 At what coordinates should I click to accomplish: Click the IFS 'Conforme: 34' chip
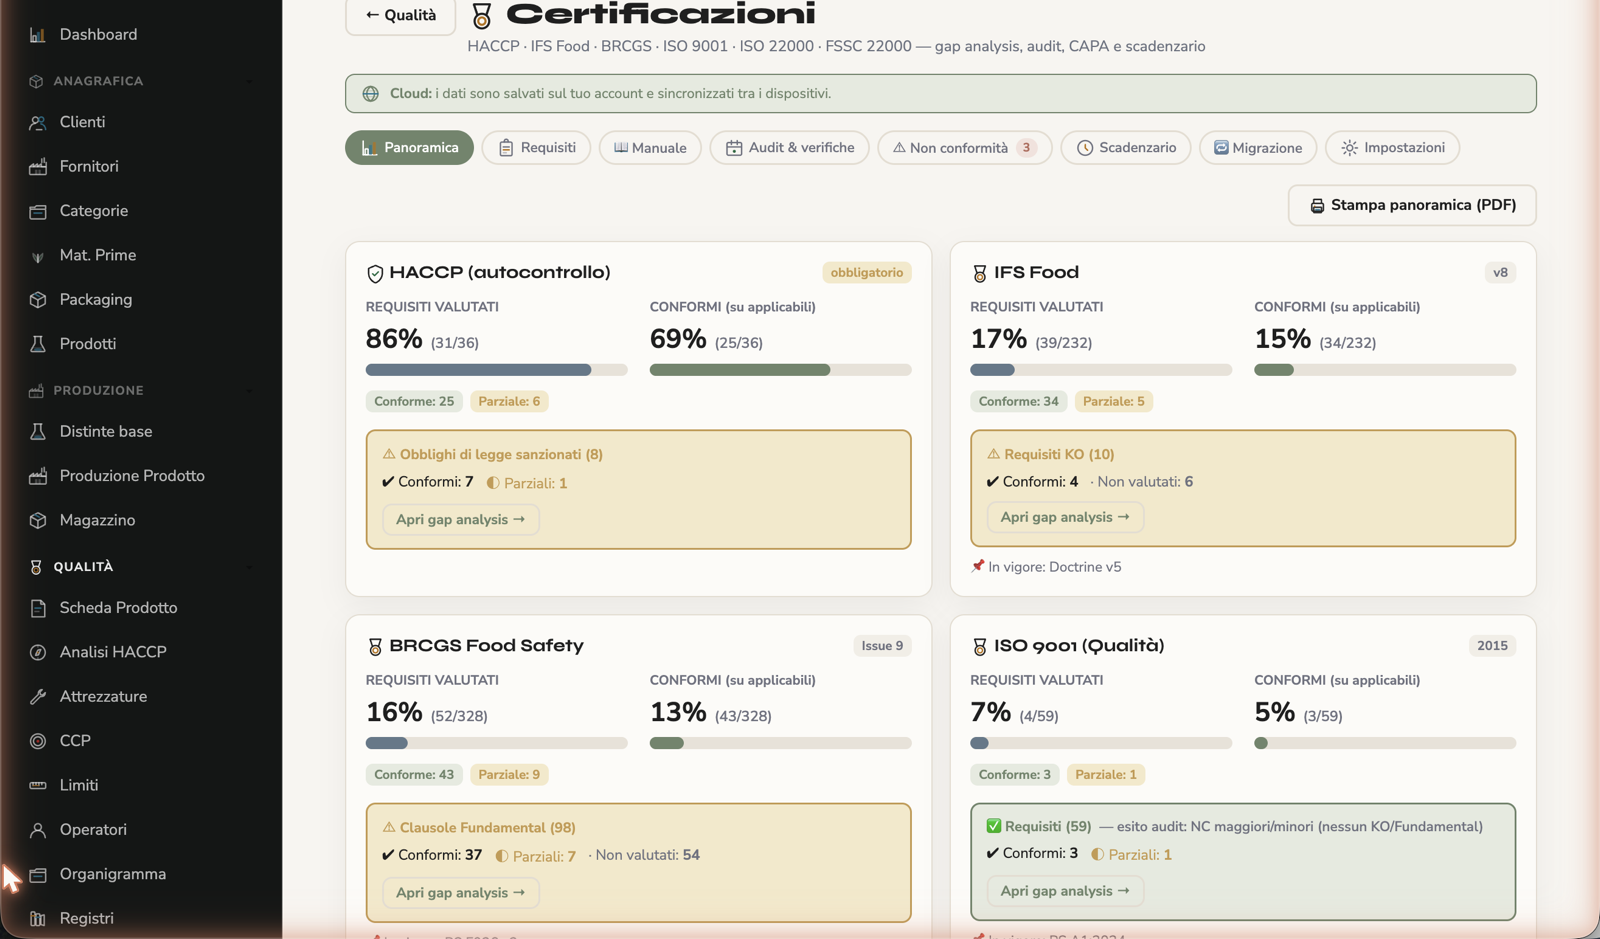pos(1018,402)
